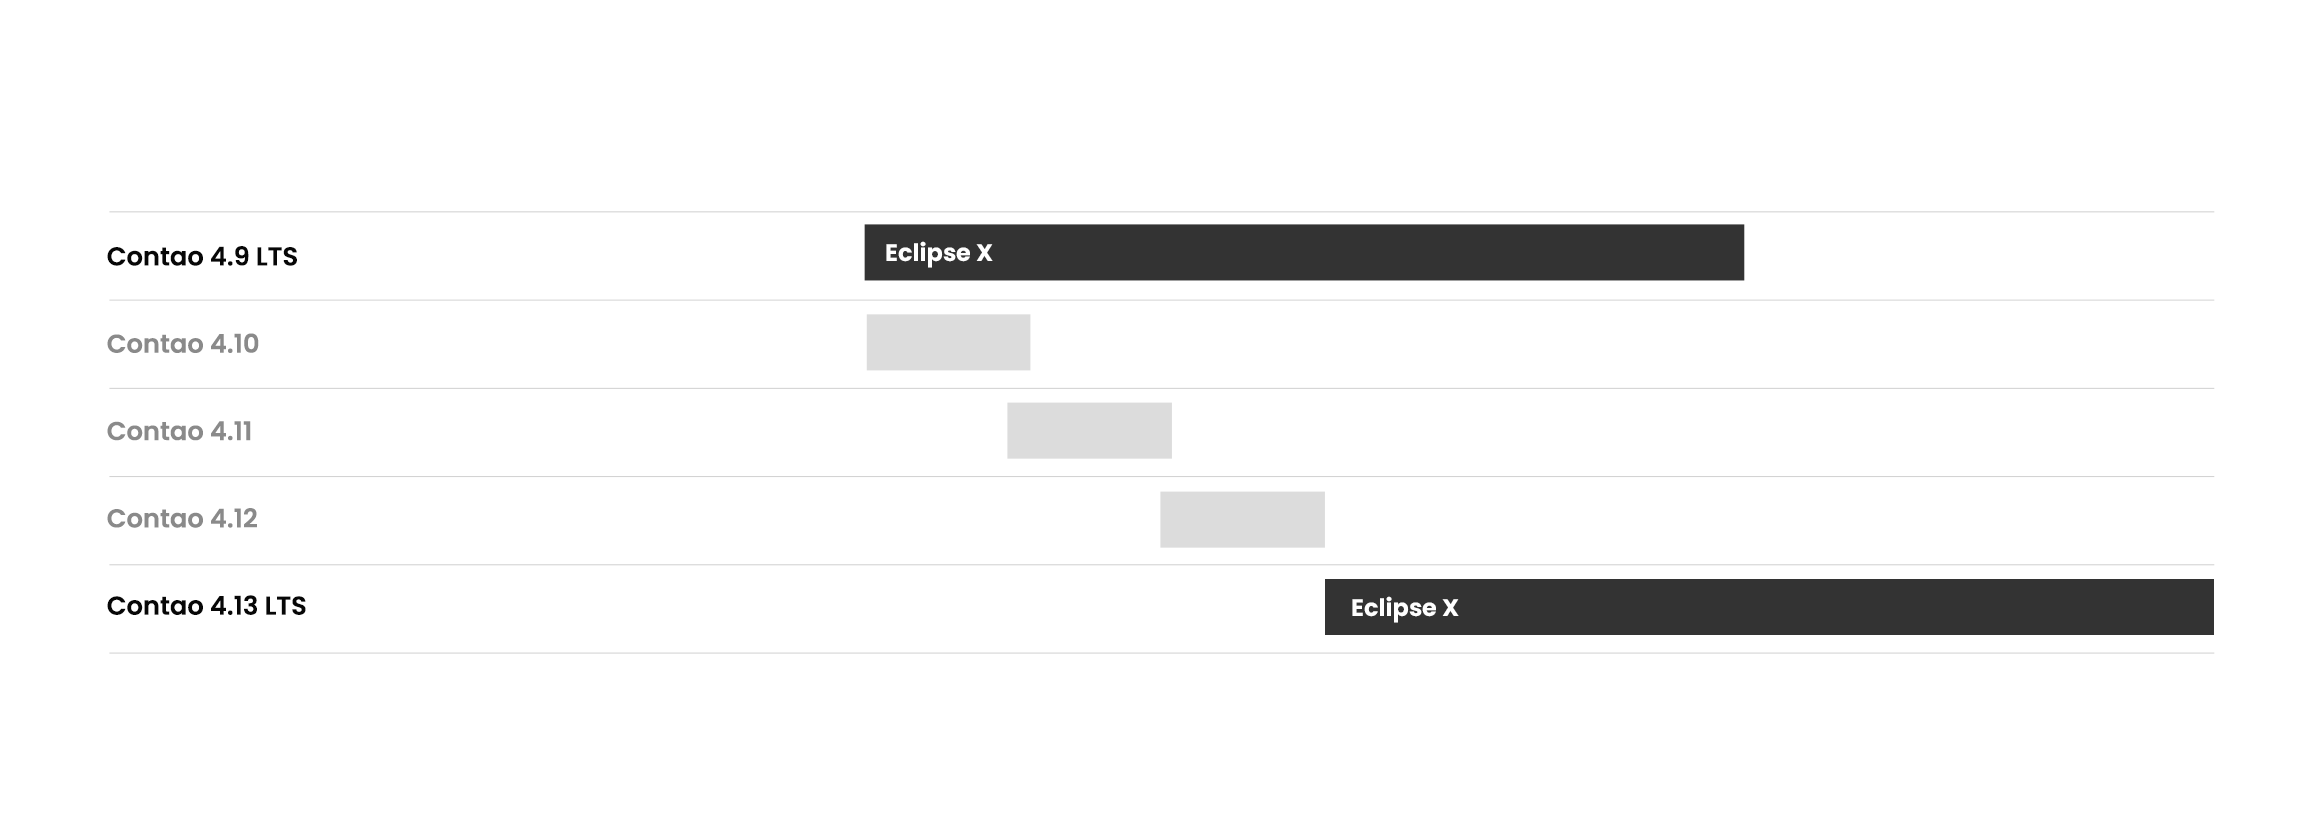Click the divider line below Contao 4.13 LTS
This screenshot has height=825, width=2320.
point(1161,653)
